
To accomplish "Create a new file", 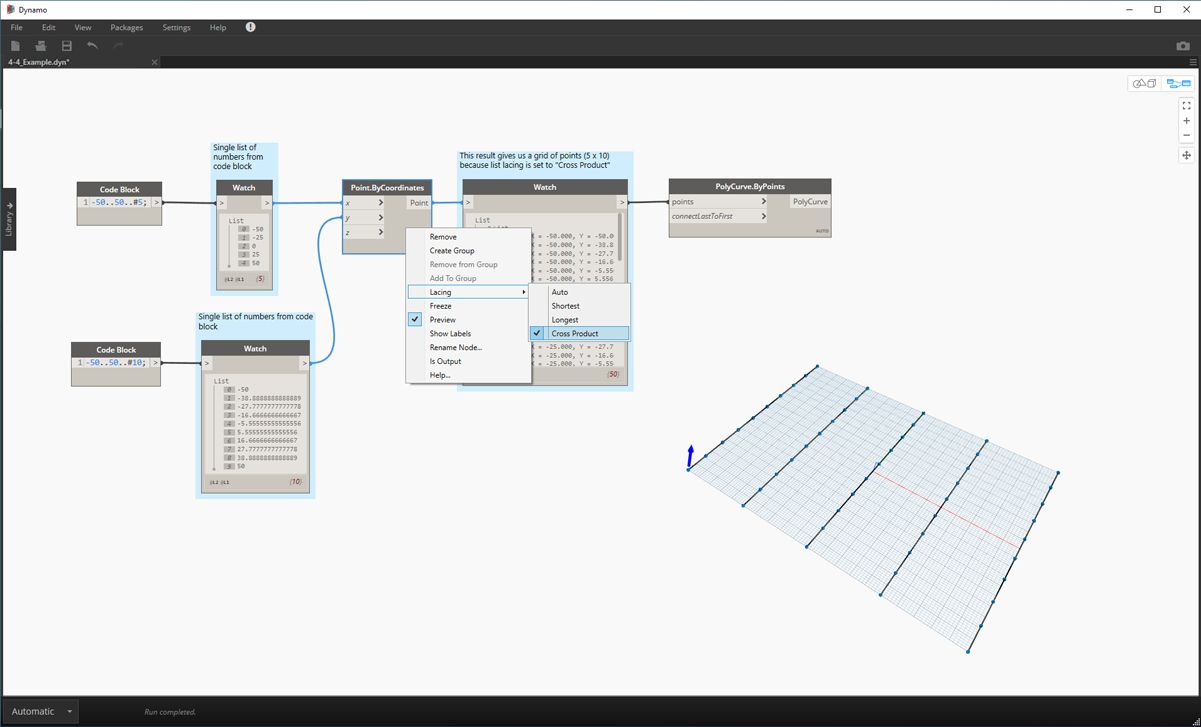I will click(x=15, y=45).
